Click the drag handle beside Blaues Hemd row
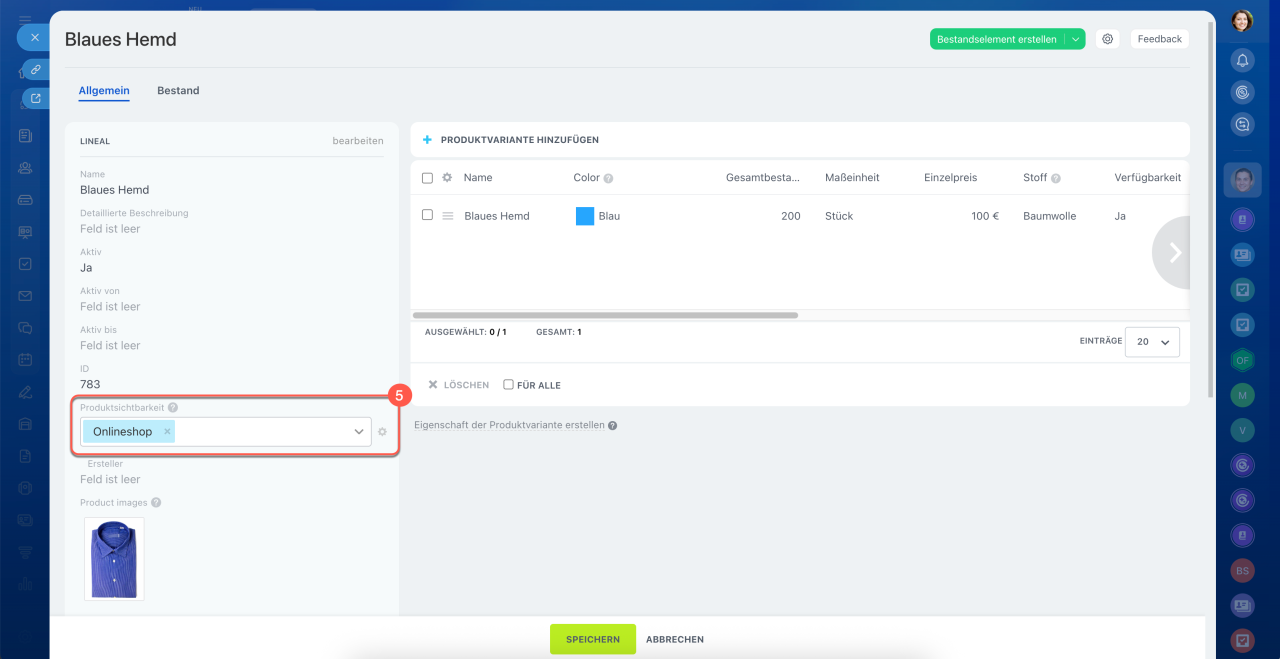Viewport: 1280px width, 659px height. pyautogui.click(x=448, y=216)
